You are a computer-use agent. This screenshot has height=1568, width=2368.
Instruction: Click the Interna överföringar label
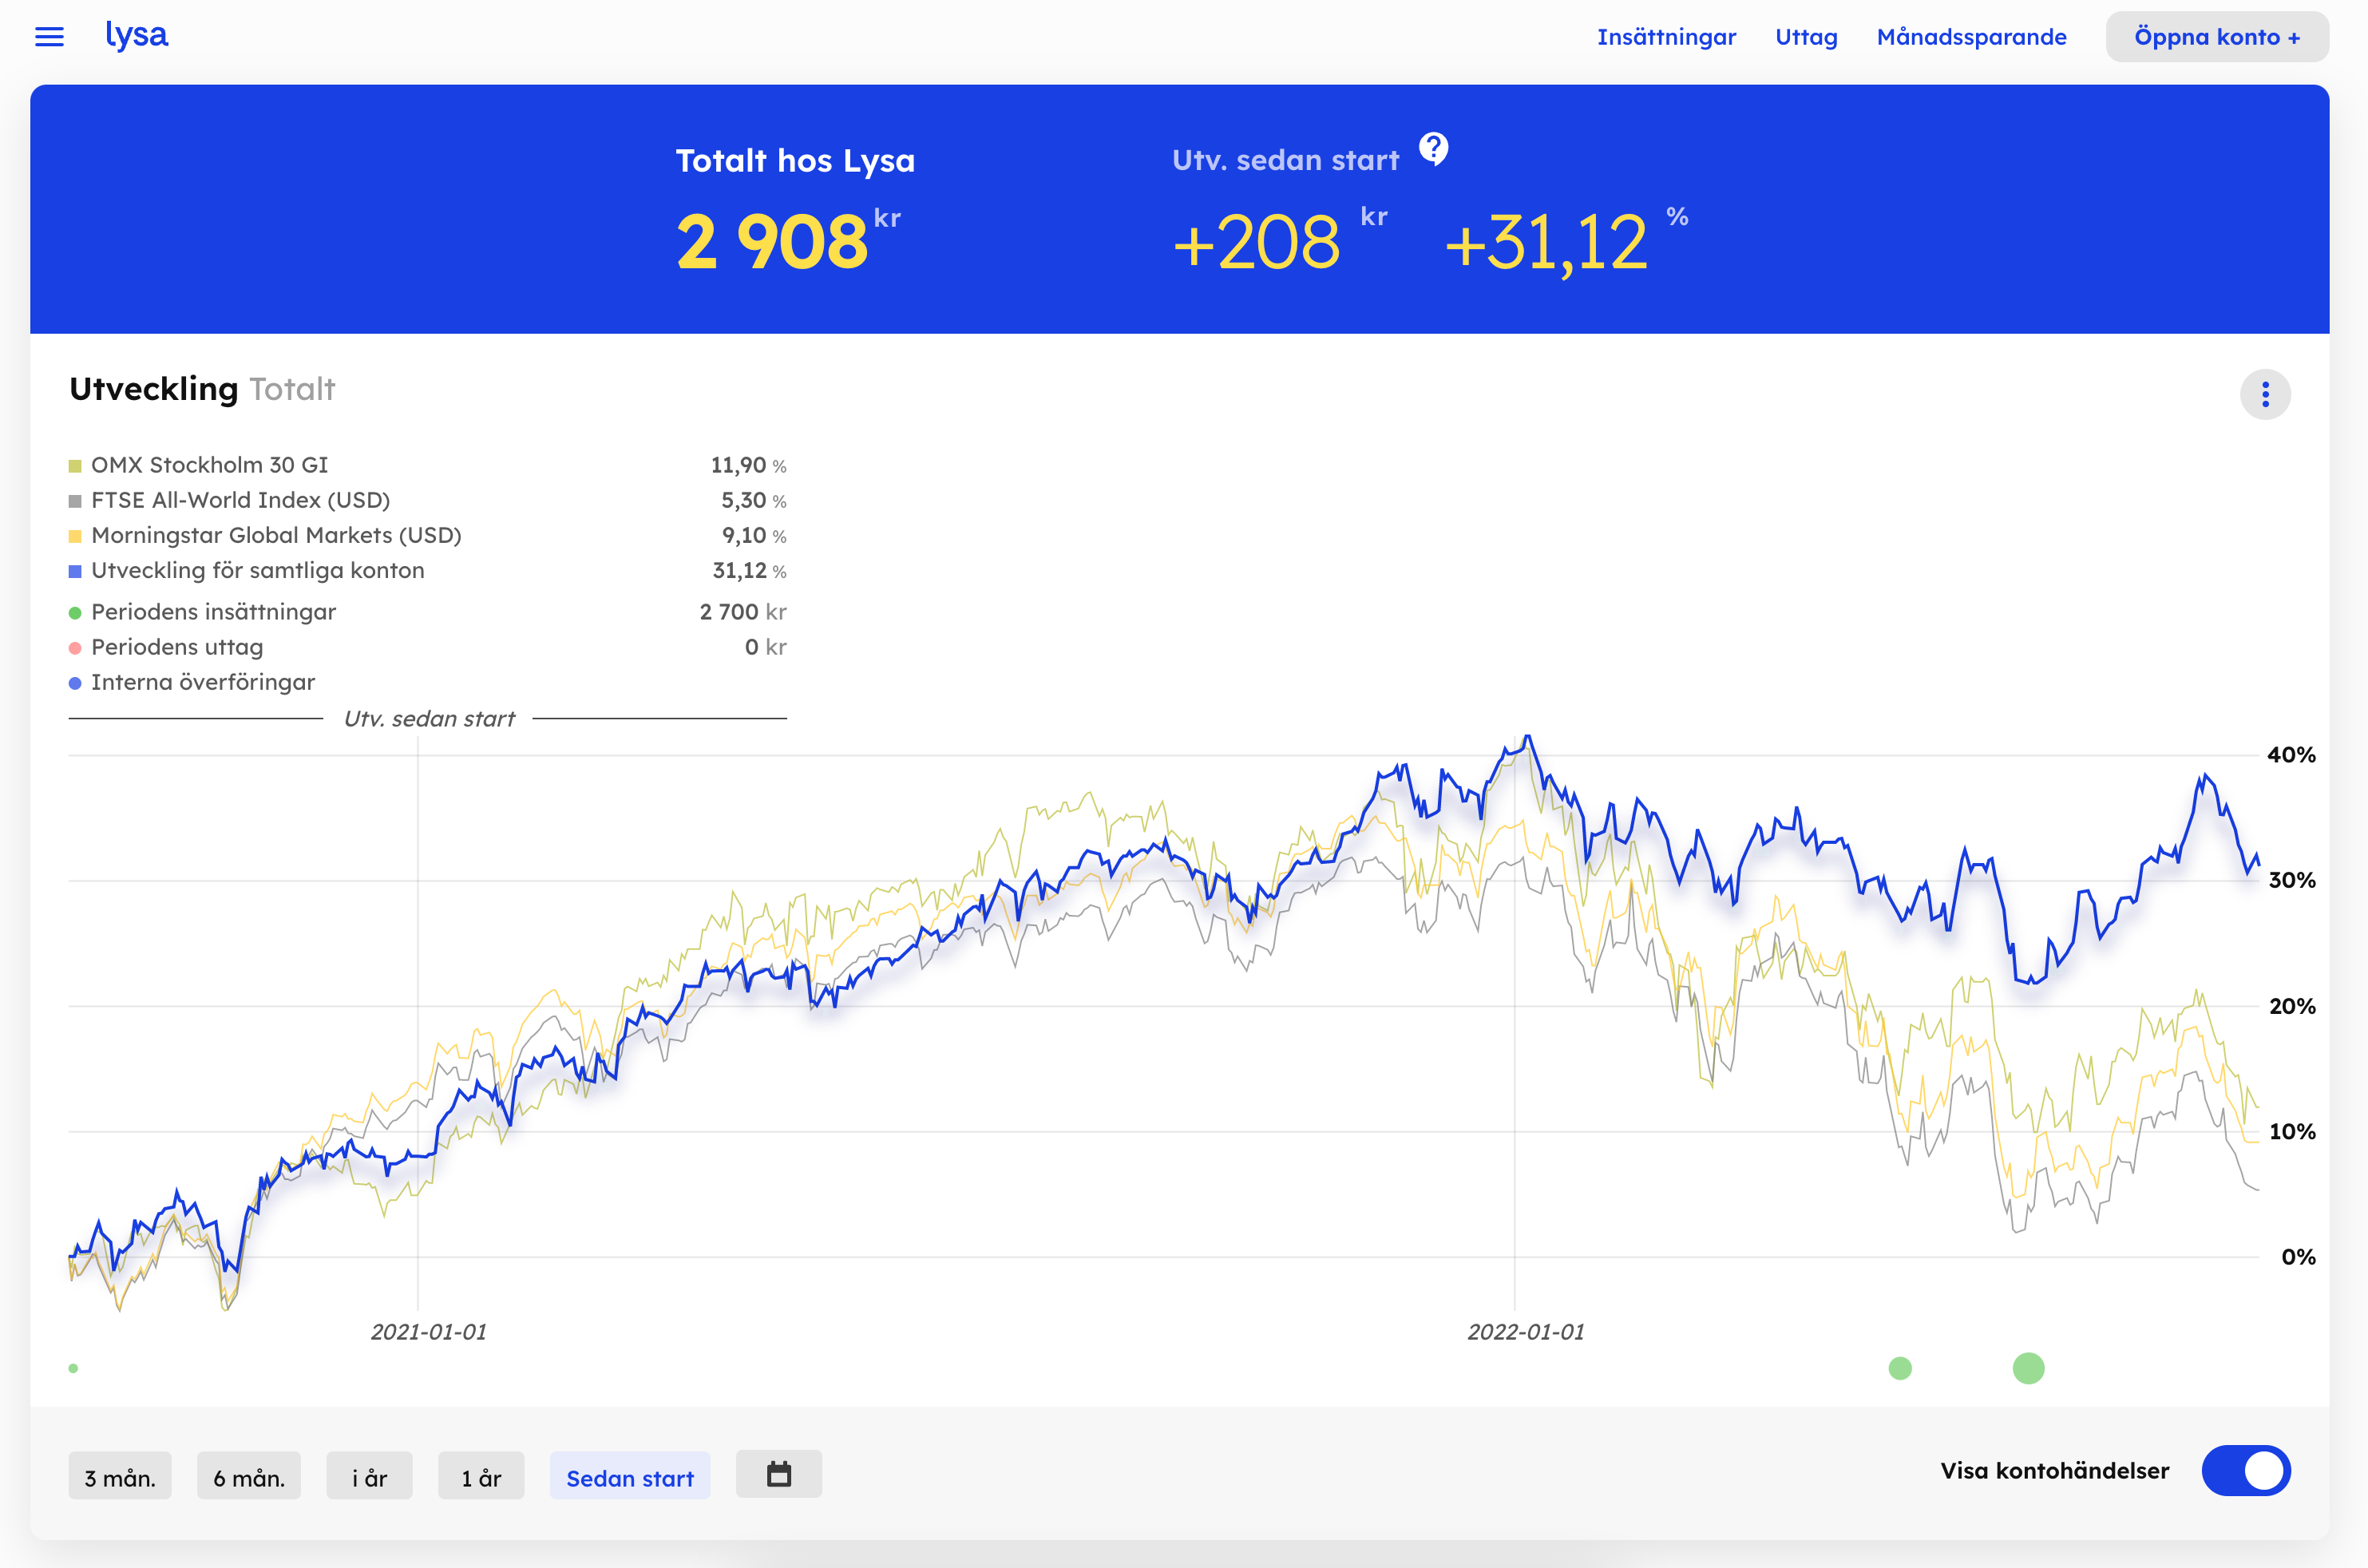[203, 682]
